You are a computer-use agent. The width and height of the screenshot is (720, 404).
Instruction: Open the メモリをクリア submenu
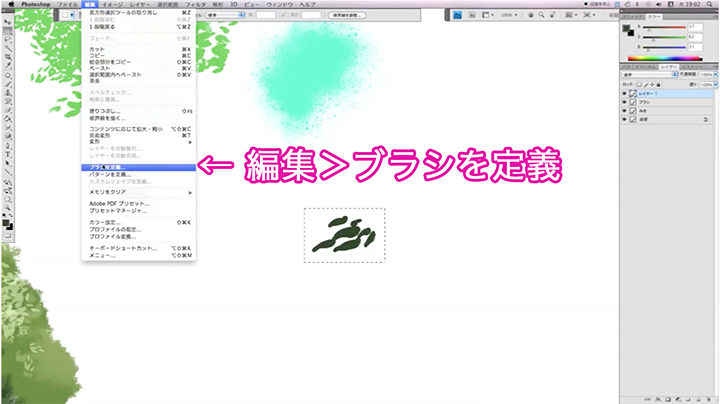coord(139,192)
